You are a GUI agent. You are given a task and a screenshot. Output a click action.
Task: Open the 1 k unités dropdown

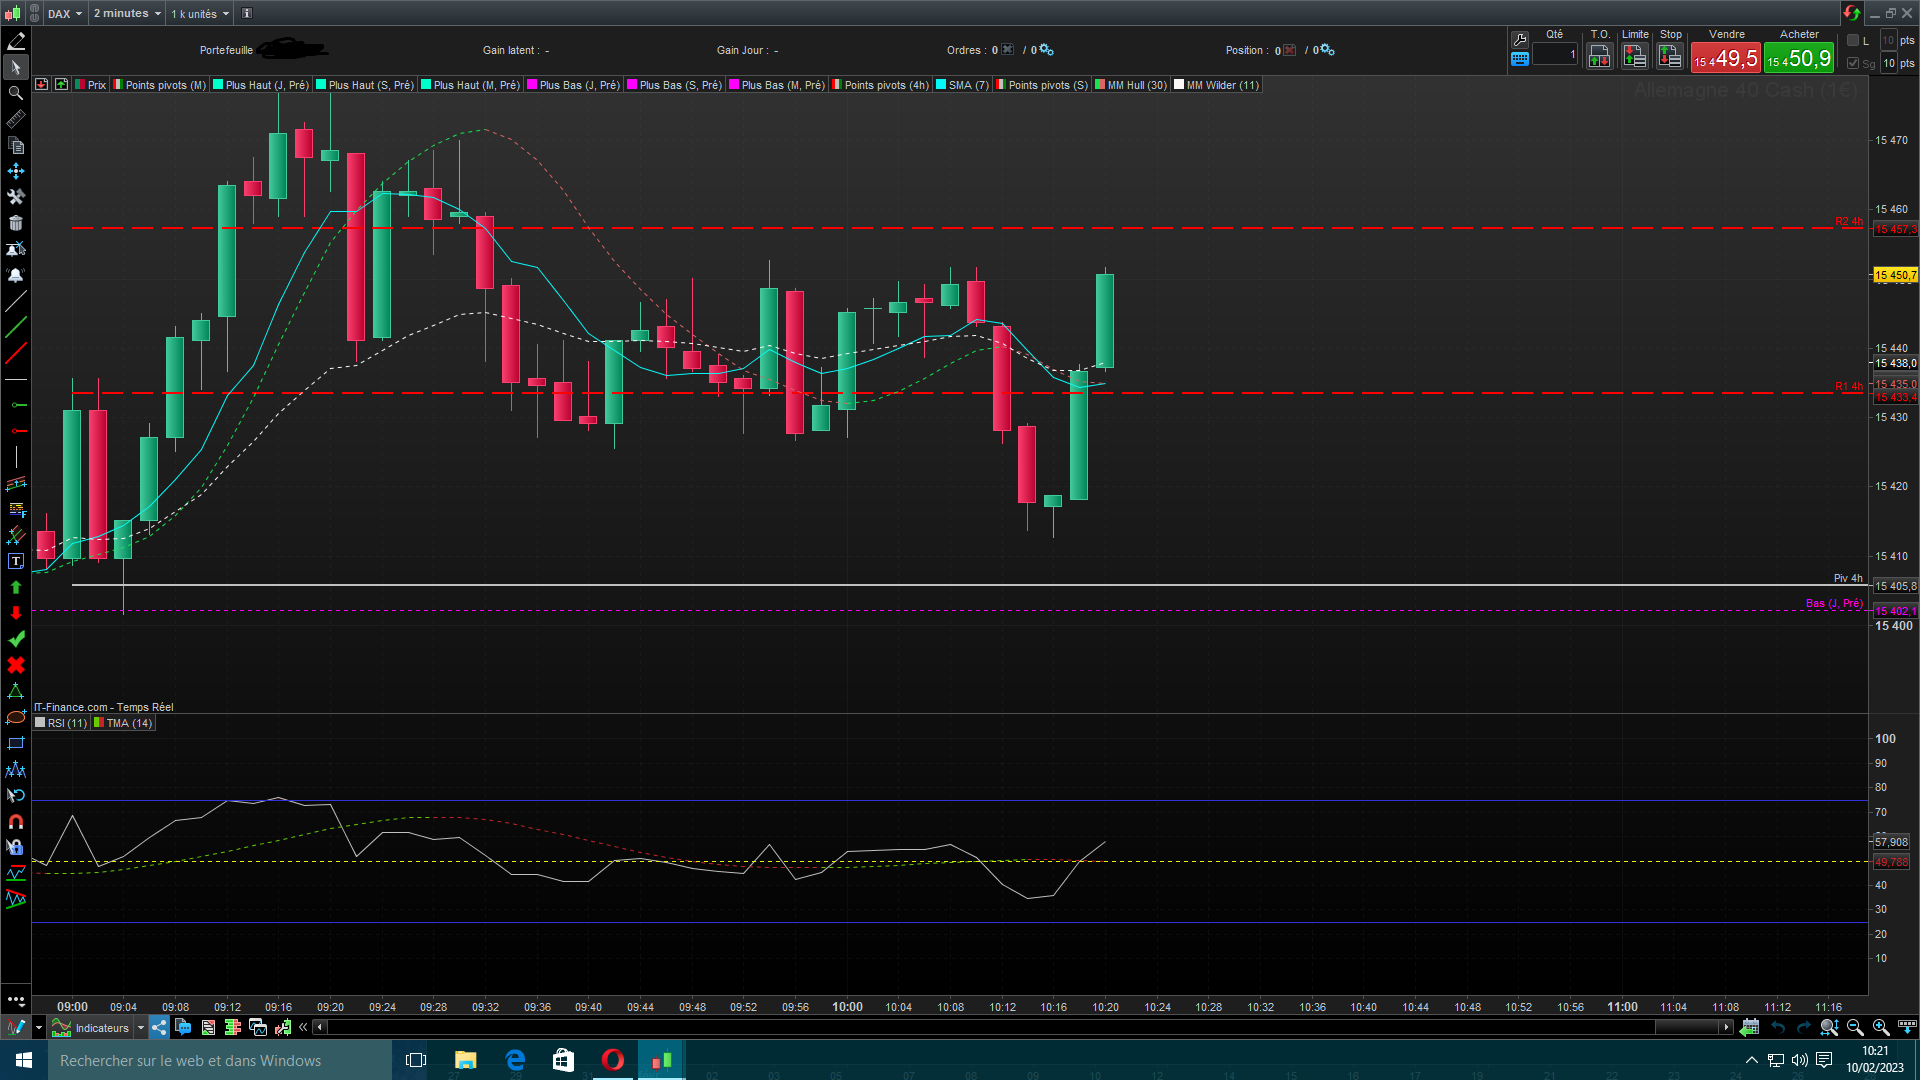tap(200, 14)
